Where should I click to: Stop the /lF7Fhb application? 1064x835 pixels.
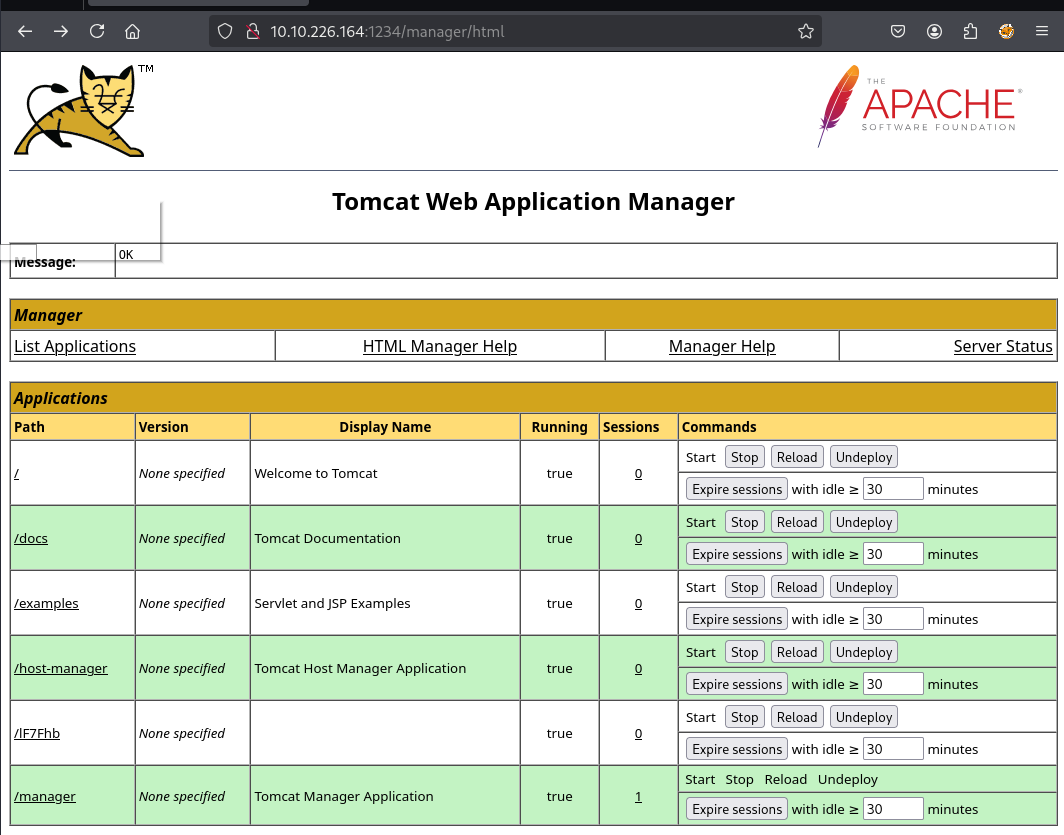744,718
